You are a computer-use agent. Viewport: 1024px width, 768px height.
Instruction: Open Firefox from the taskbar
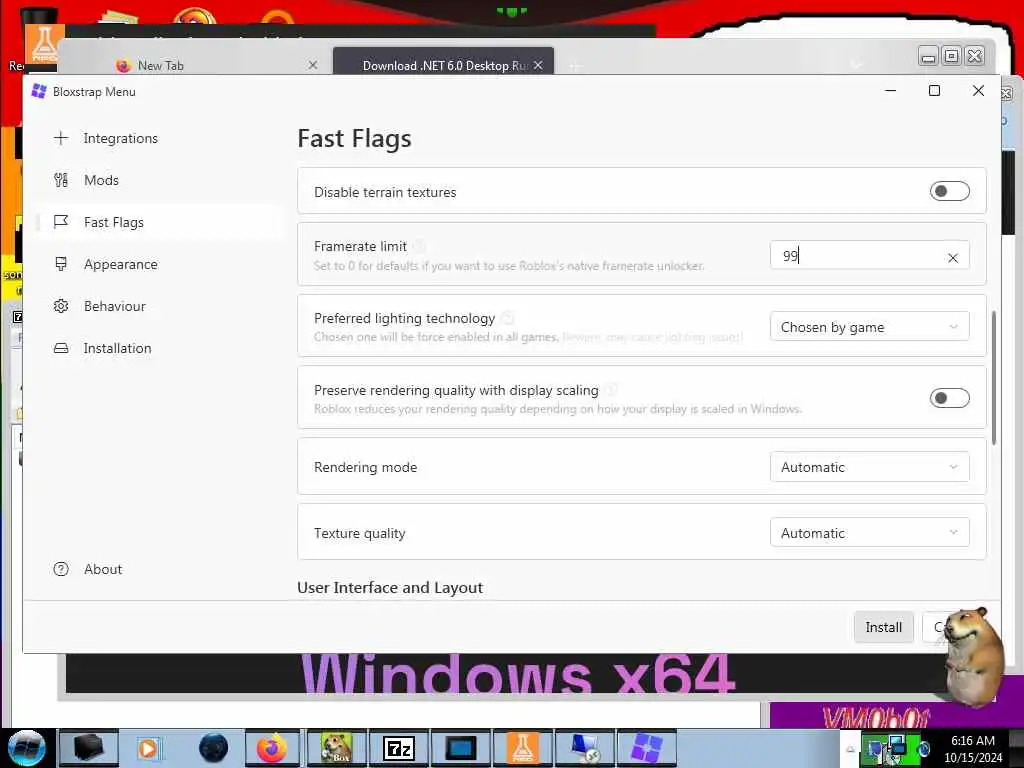pyautogui.click(x=272, y=748)
